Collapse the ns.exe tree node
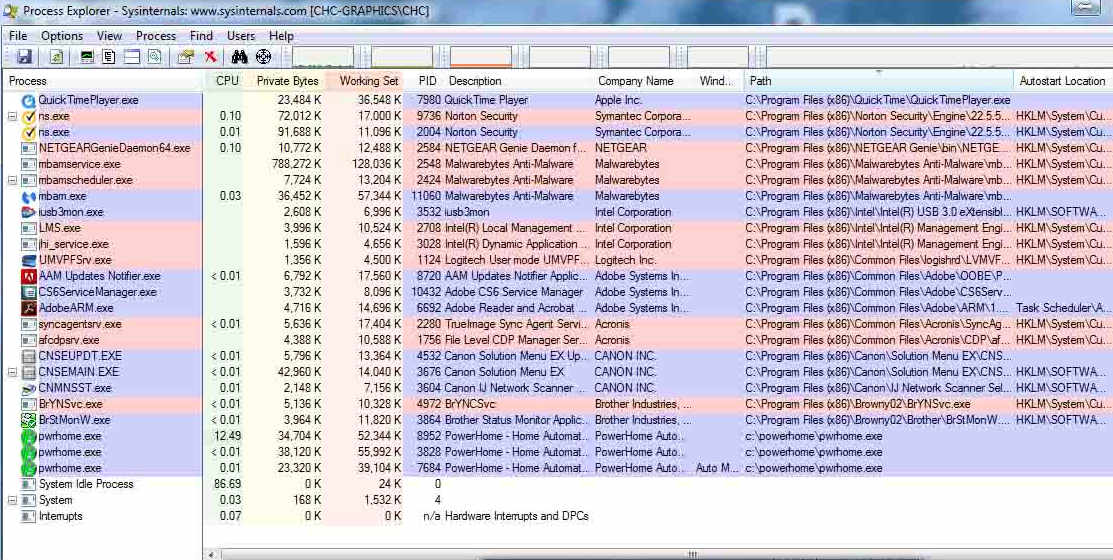Viewport: 1113px width, 560px height. coord(11,116)
